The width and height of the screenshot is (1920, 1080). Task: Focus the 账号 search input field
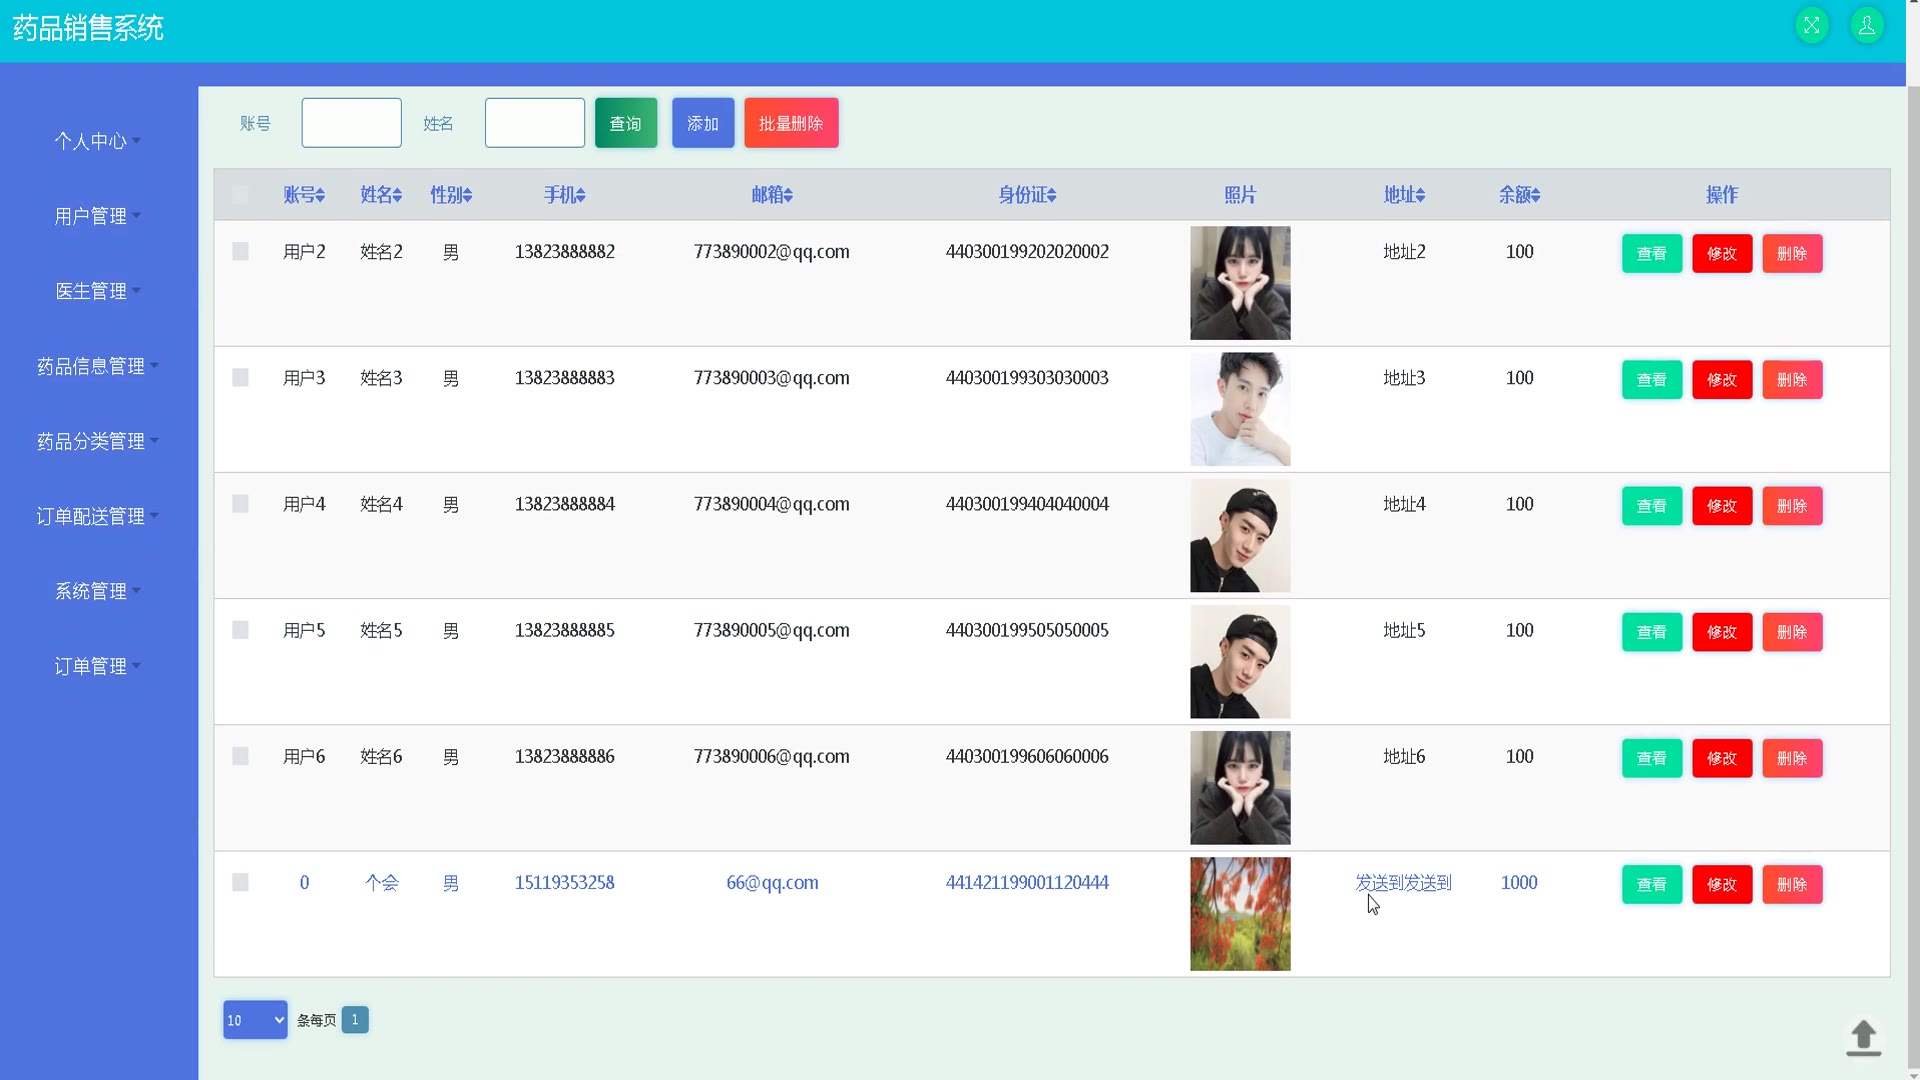[351, 123]
